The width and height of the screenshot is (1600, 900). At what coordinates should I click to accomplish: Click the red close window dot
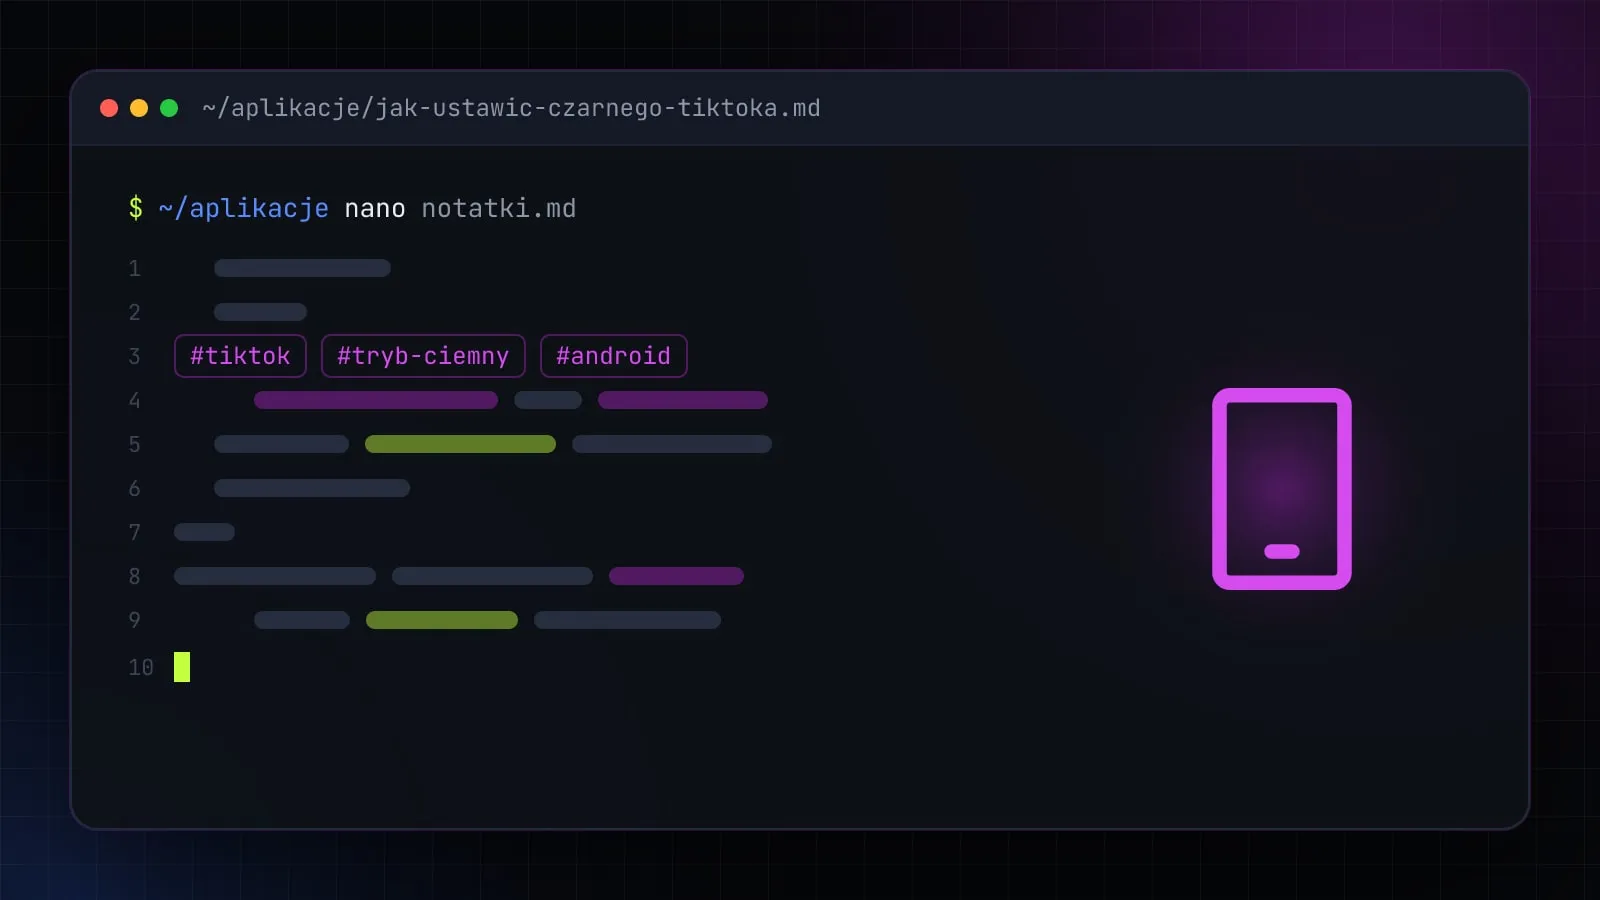point(110,108)
